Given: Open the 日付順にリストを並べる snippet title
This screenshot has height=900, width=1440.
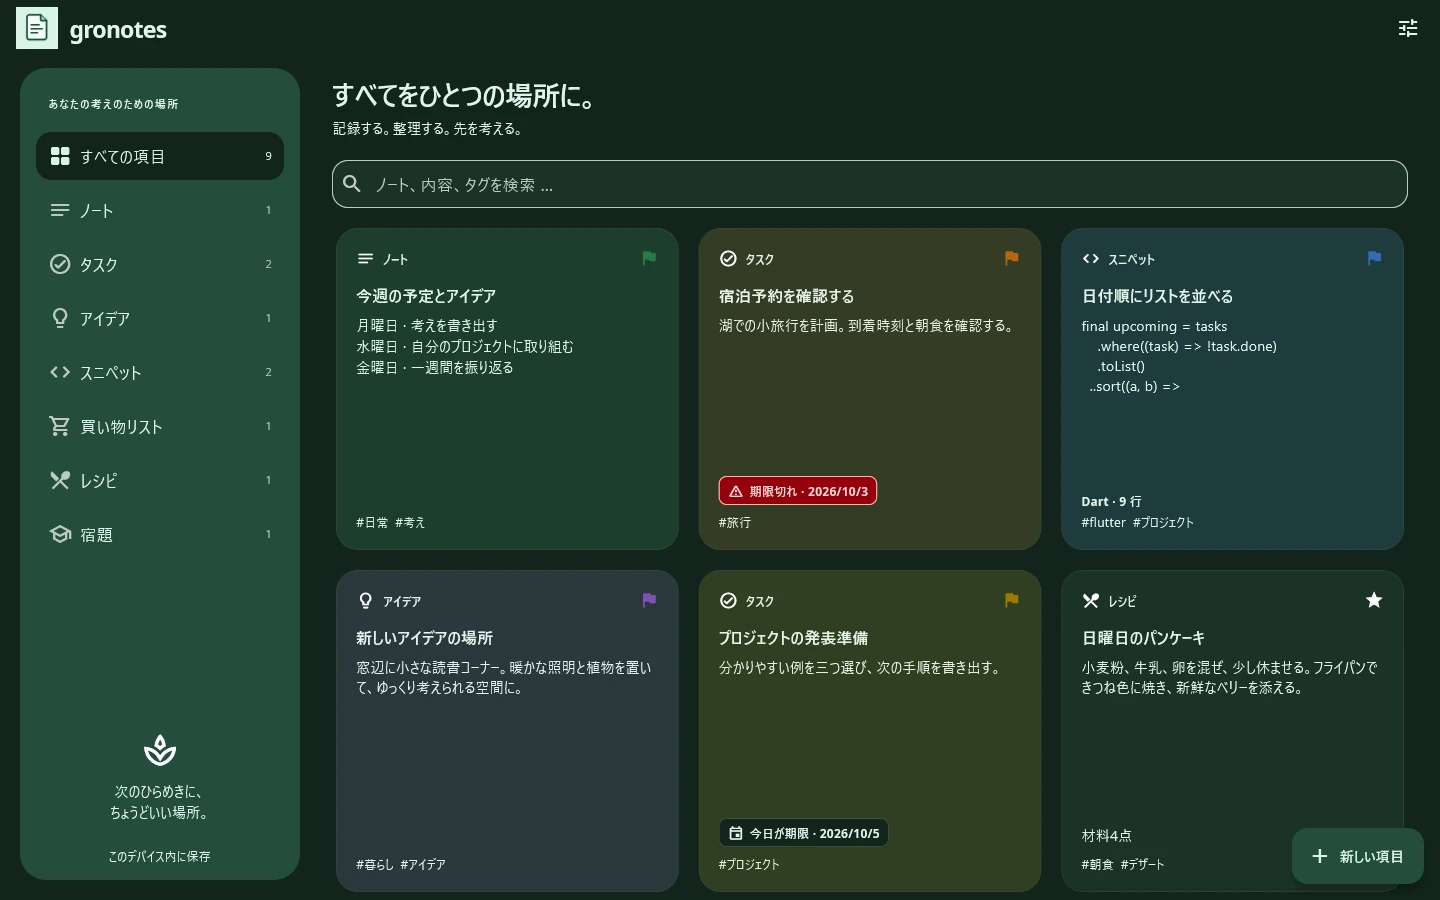Looking at the screenshot, I should pos(1157,296).
